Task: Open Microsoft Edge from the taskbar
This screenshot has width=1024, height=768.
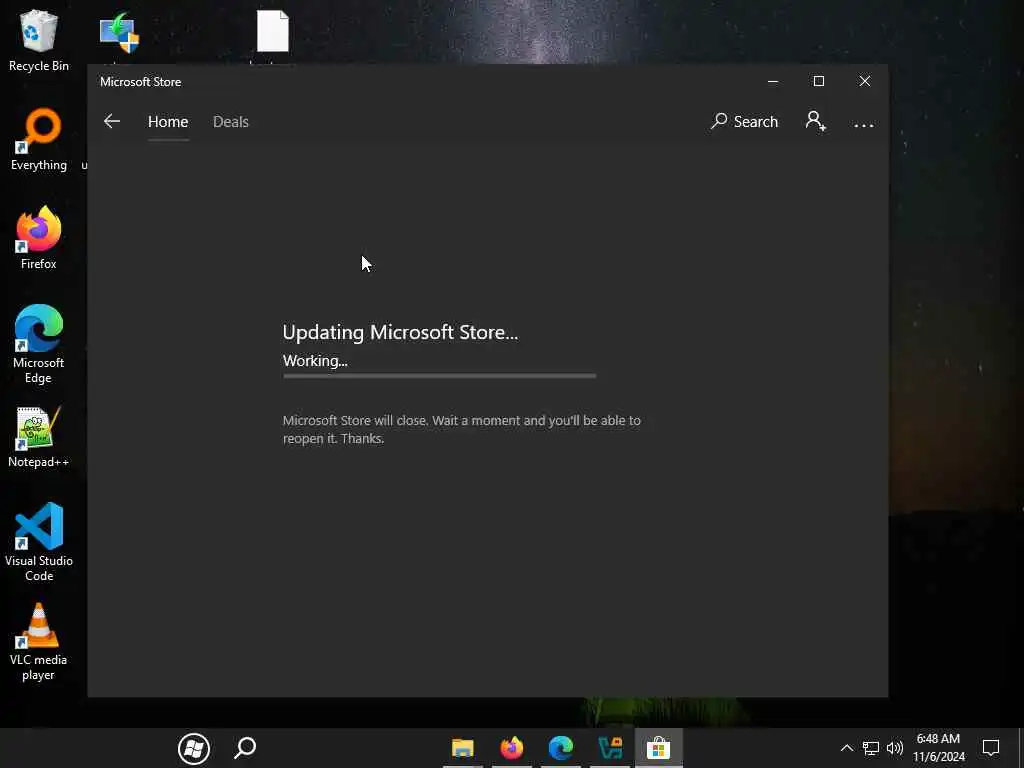Action: click(560, 748)
